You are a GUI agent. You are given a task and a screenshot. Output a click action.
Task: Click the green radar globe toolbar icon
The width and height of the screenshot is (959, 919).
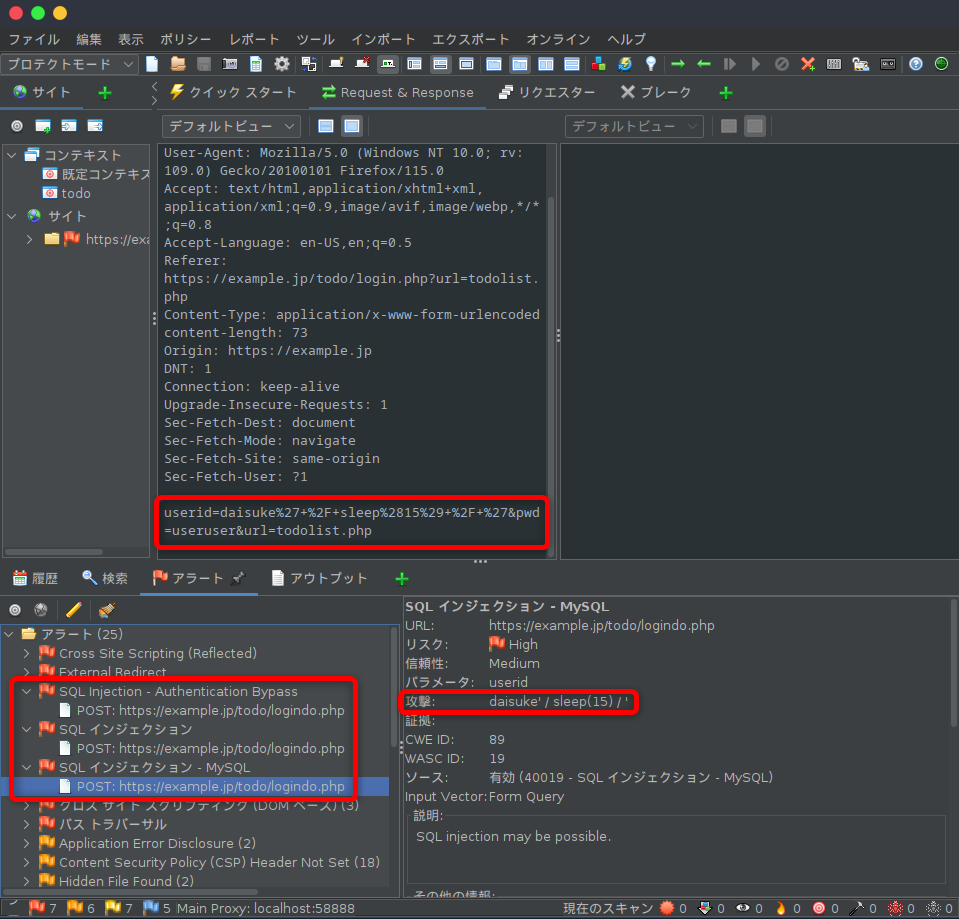click(x=942, y=64)
